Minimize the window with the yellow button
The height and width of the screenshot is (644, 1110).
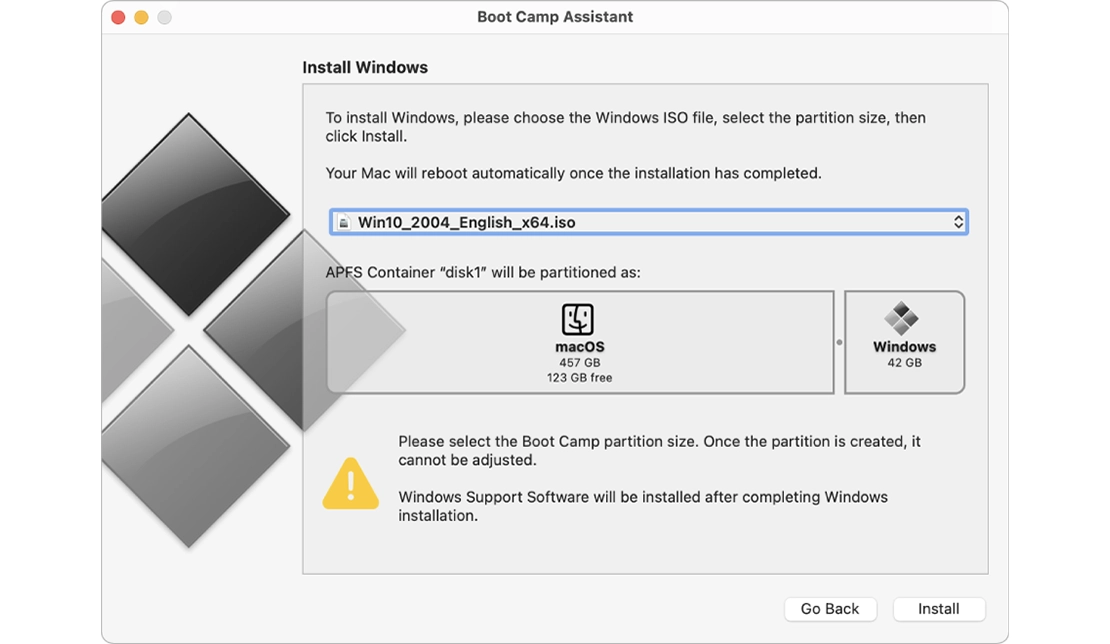[x=141, y=18]
